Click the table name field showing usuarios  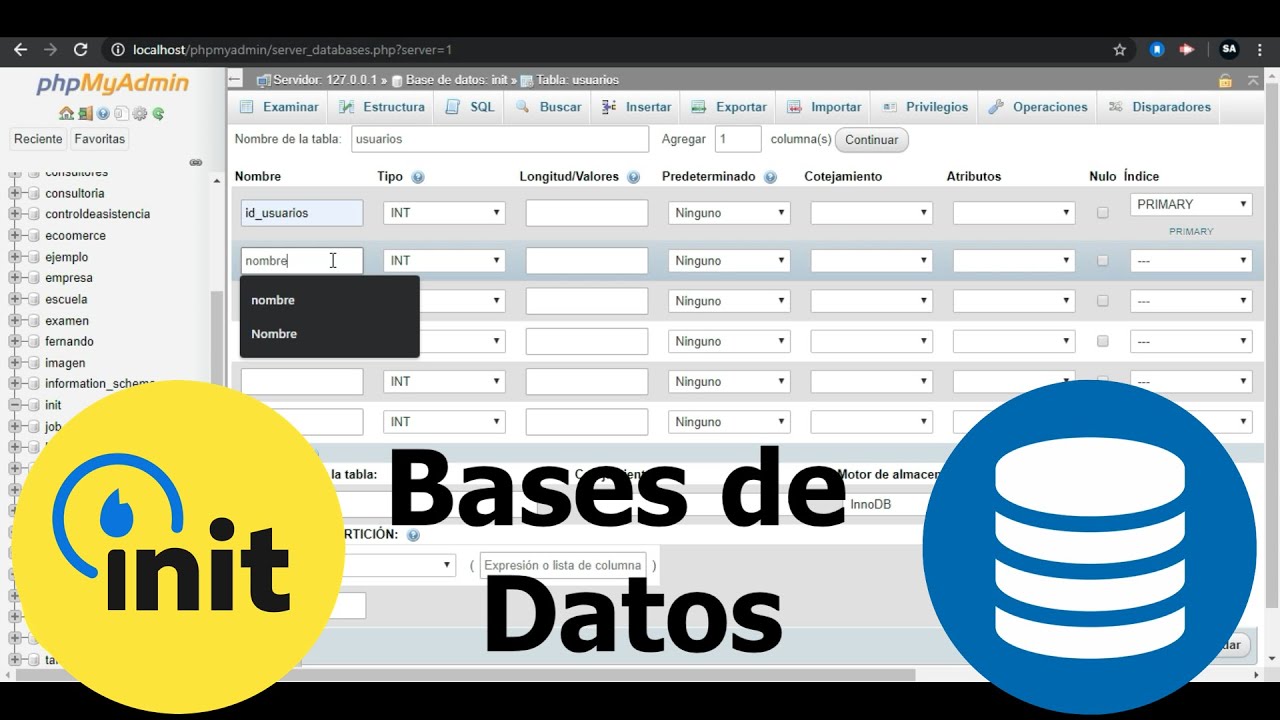click(x=500, y=139)
